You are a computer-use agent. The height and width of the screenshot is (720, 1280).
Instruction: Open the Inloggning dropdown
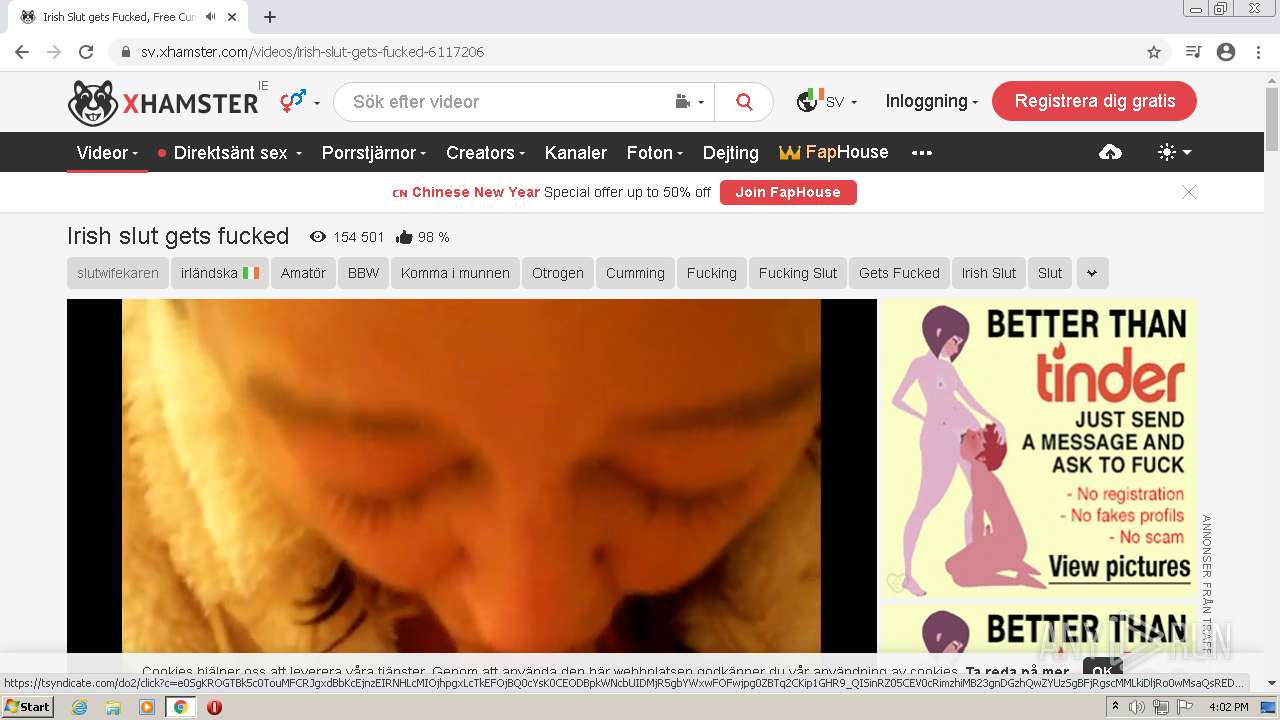pos(931,101)
